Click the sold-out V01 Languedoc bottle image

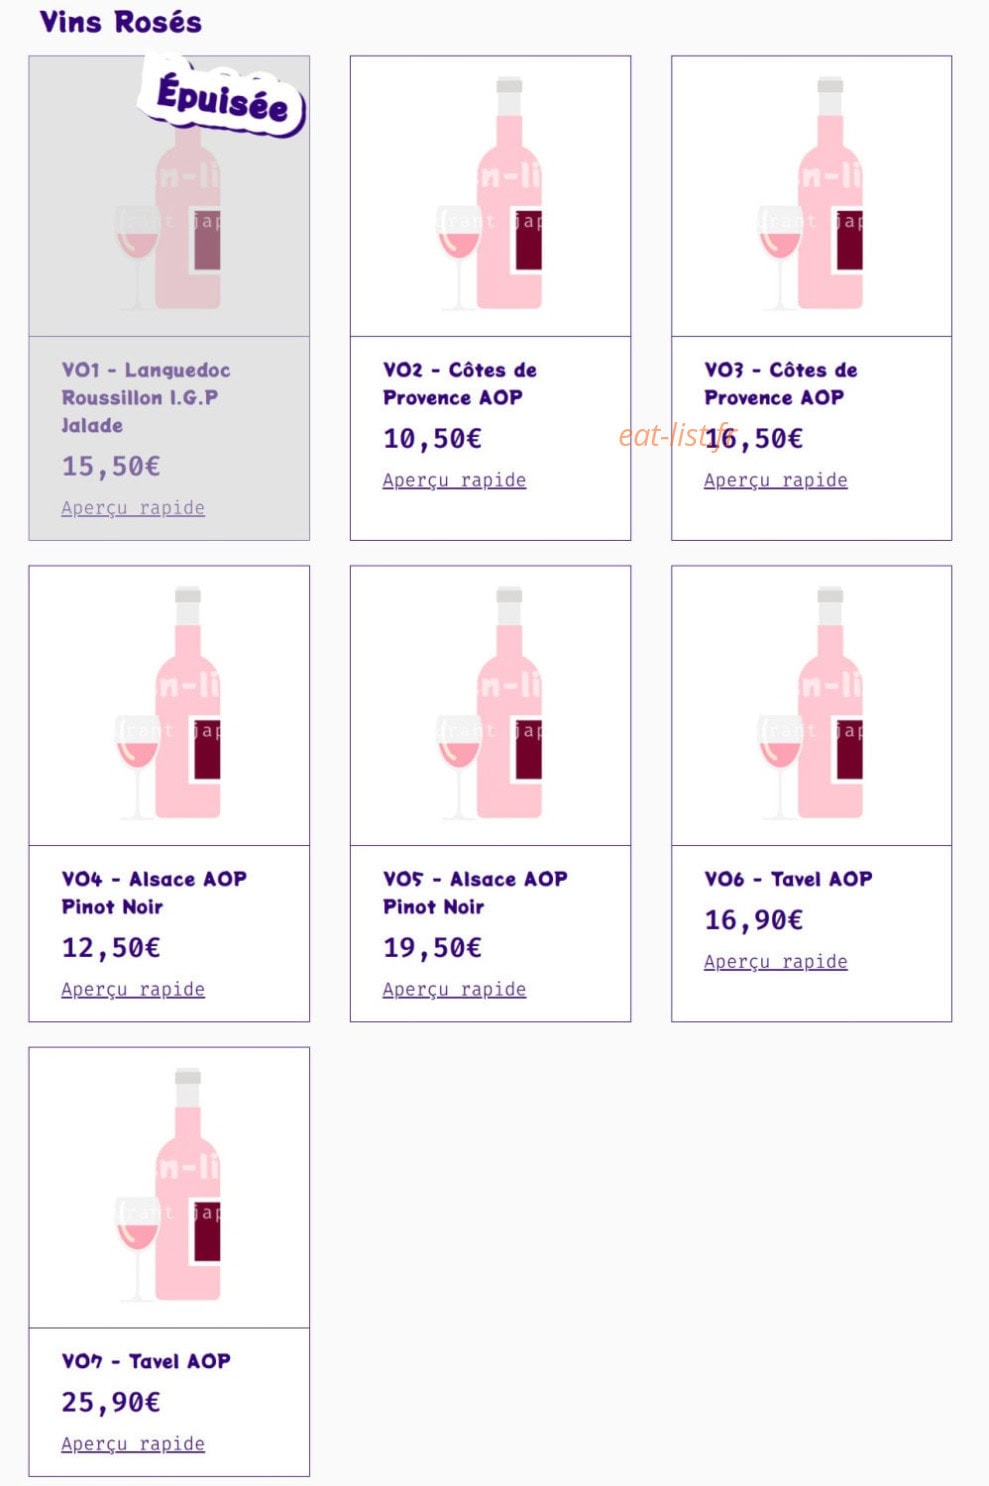click(x=169, y=196)
